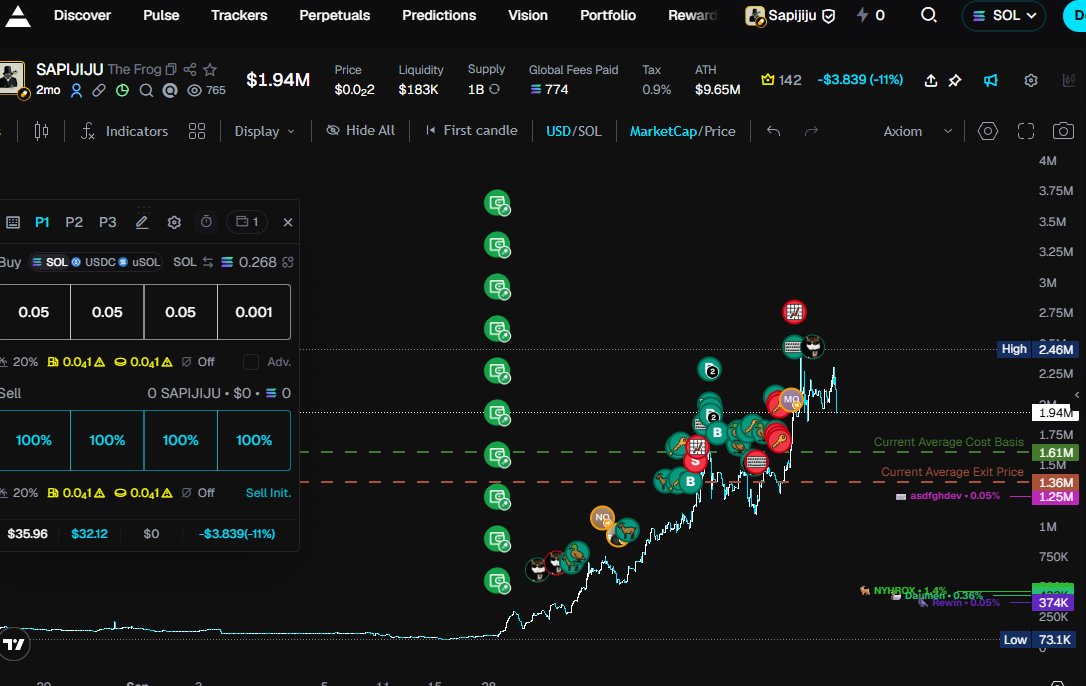Screen dimensions: 1086x686
Task: Open the wallet selector showing 1
Action: pos(247,222)
